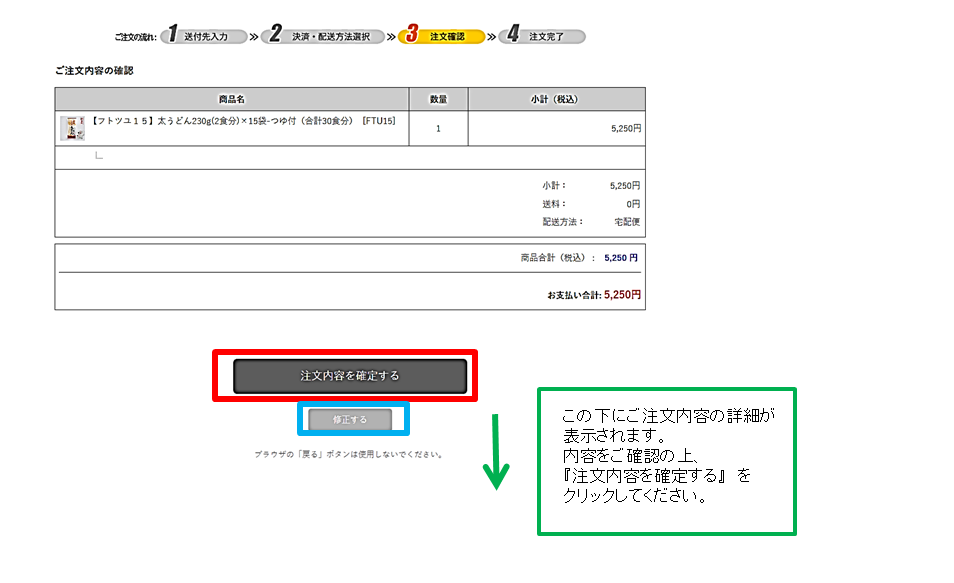Open the udon product thumbnail image
954x583 pixels.
click(72, 128)
